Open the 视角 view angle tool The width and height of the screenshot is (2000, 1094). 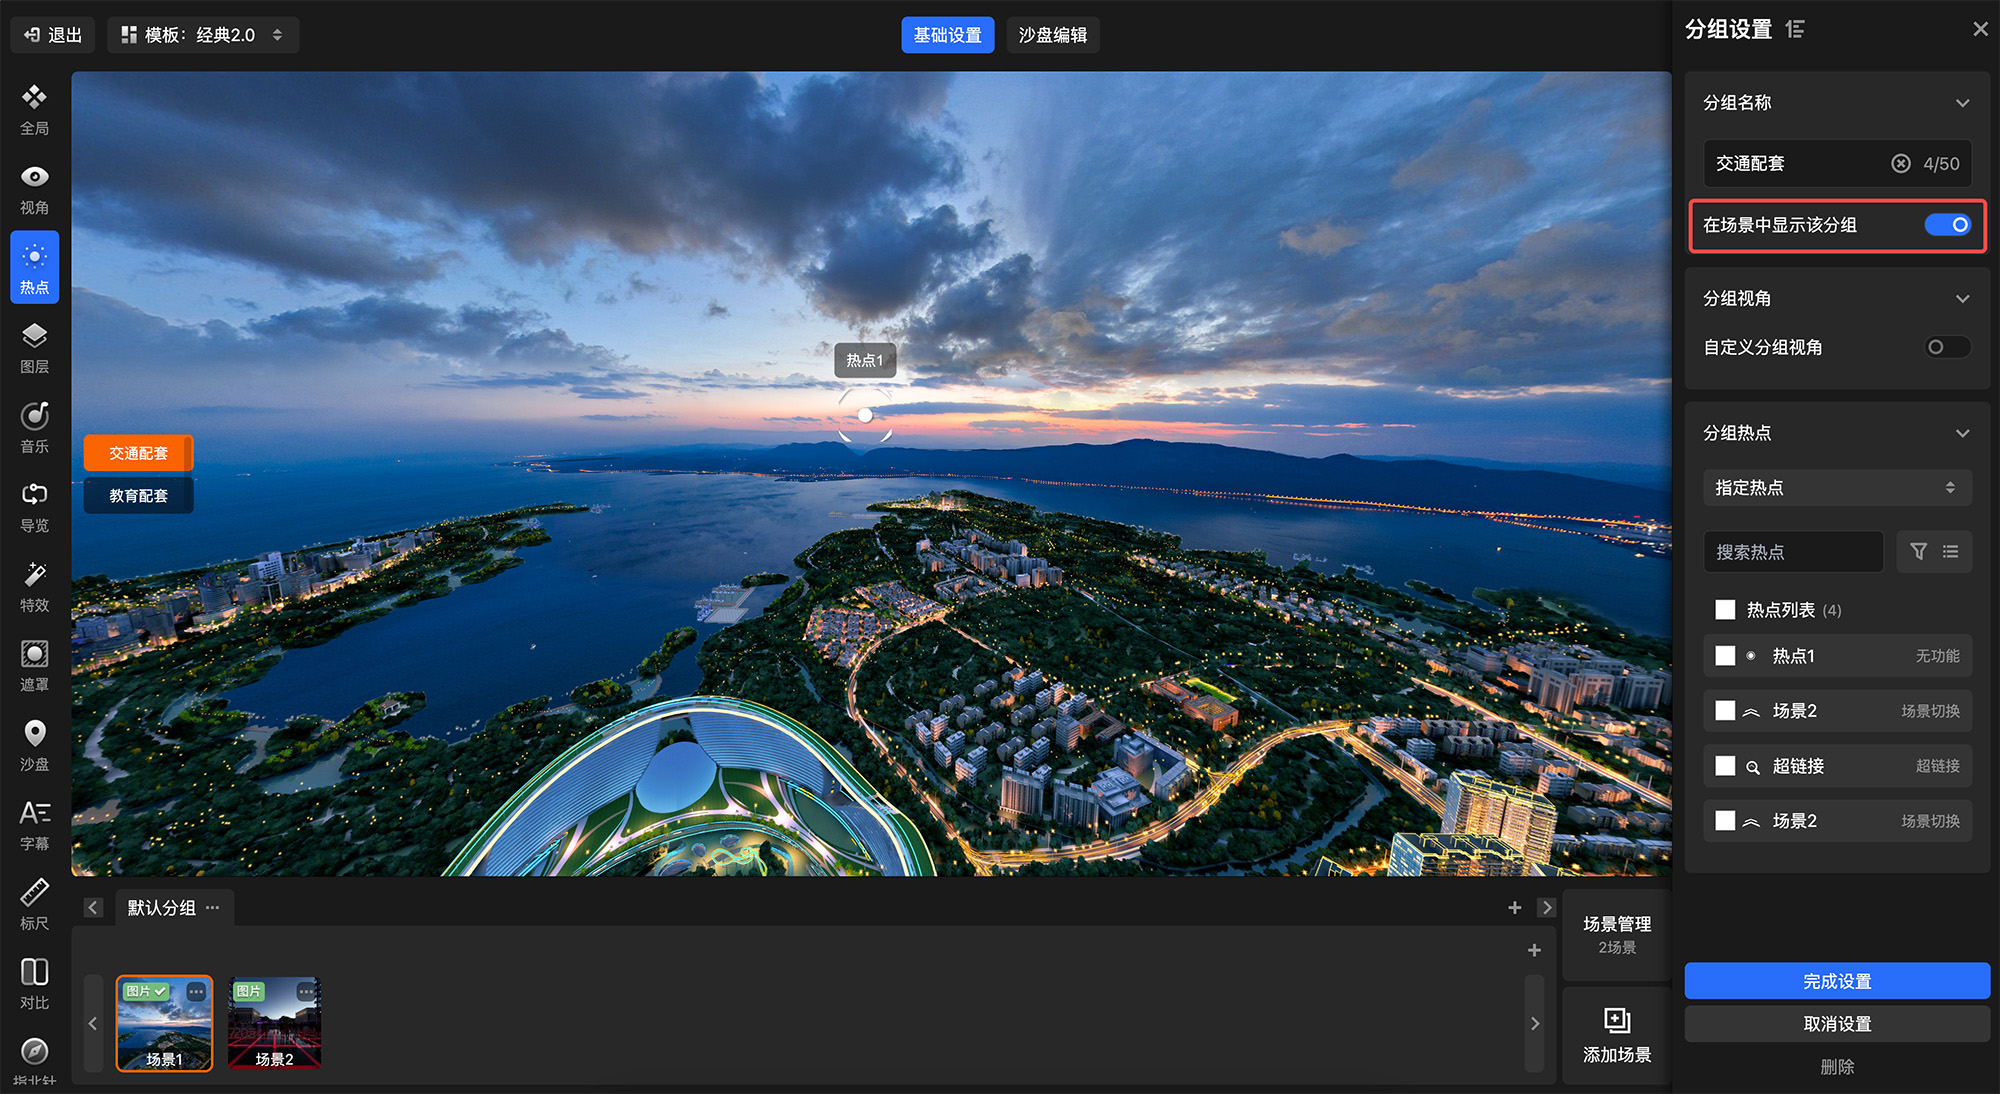(34, 188)
